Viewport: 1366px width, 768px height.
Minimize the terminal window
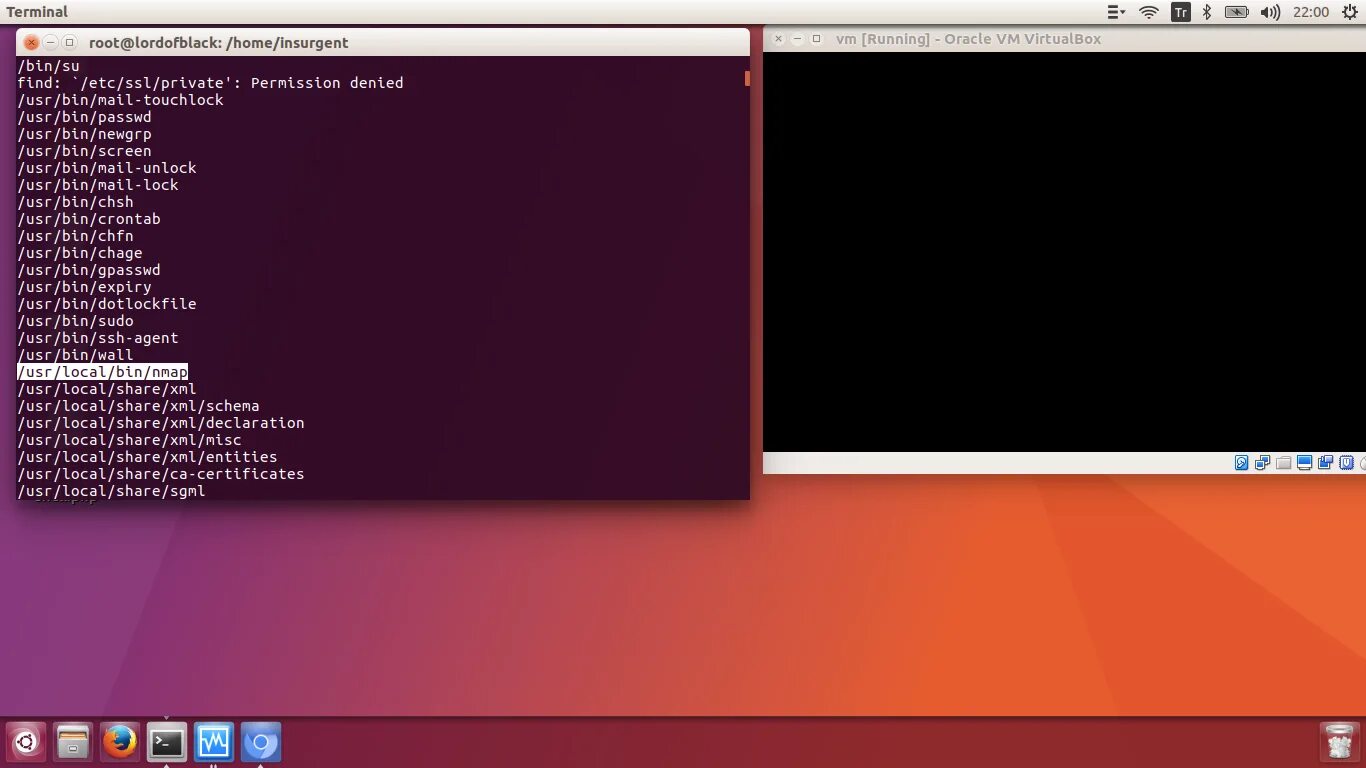pyautogui.click(x=50, y=42)
